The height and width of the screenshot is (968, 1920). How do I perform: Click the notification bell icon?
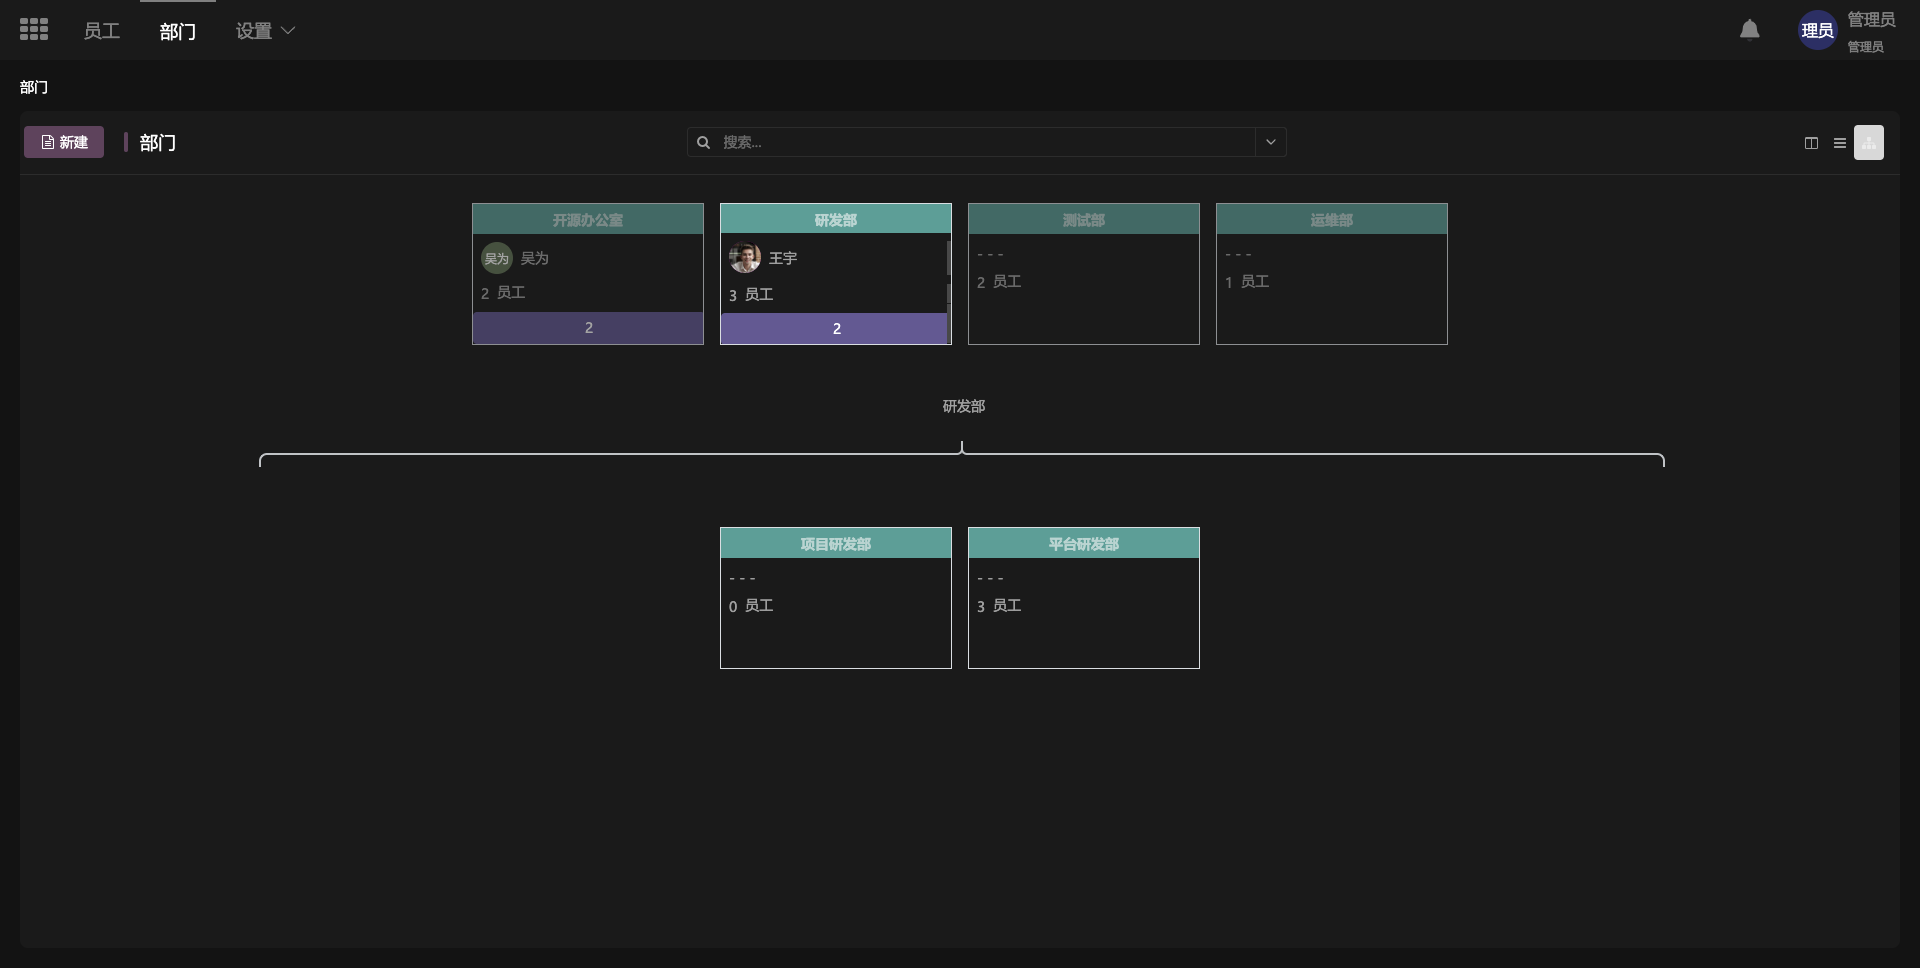point(1749,30)
